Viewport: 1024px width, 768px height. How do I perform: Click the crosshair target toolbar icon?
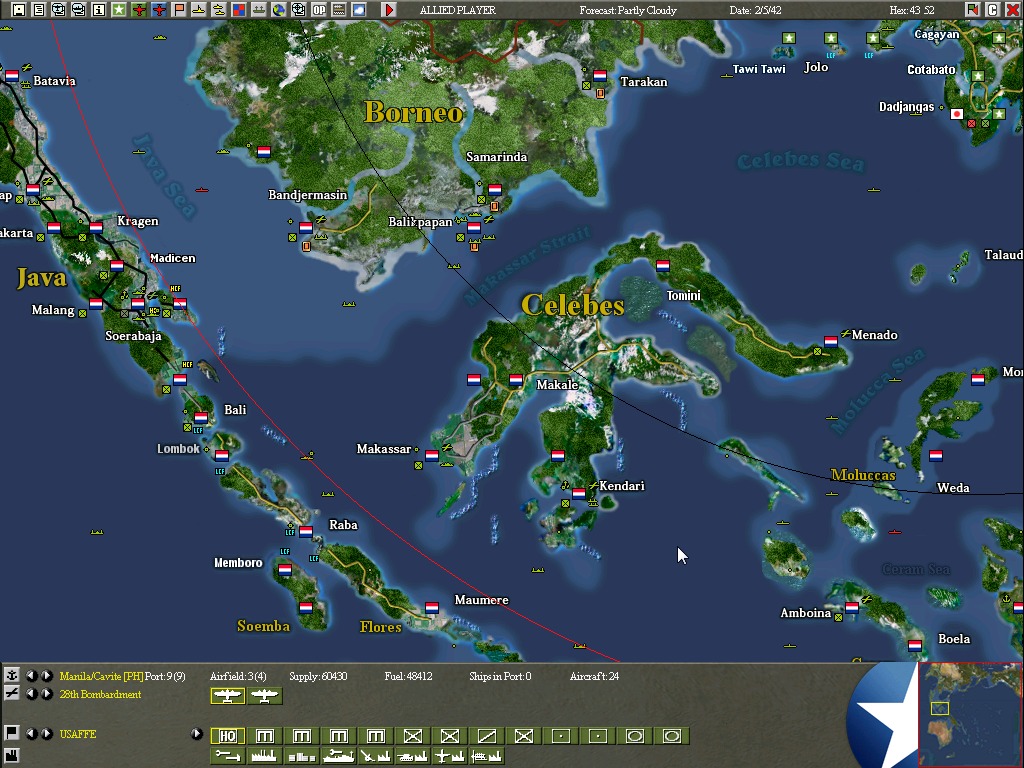(x=298, y=10)
